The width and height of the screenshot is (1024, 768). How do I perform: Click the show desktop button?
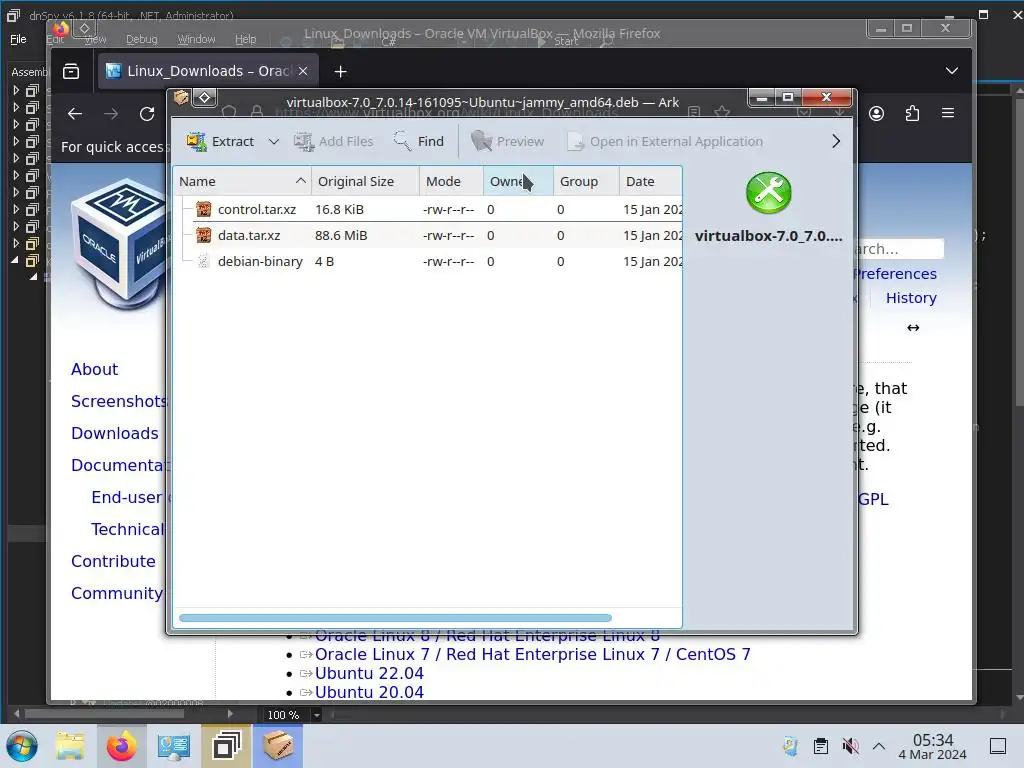(x=998, y=746)
